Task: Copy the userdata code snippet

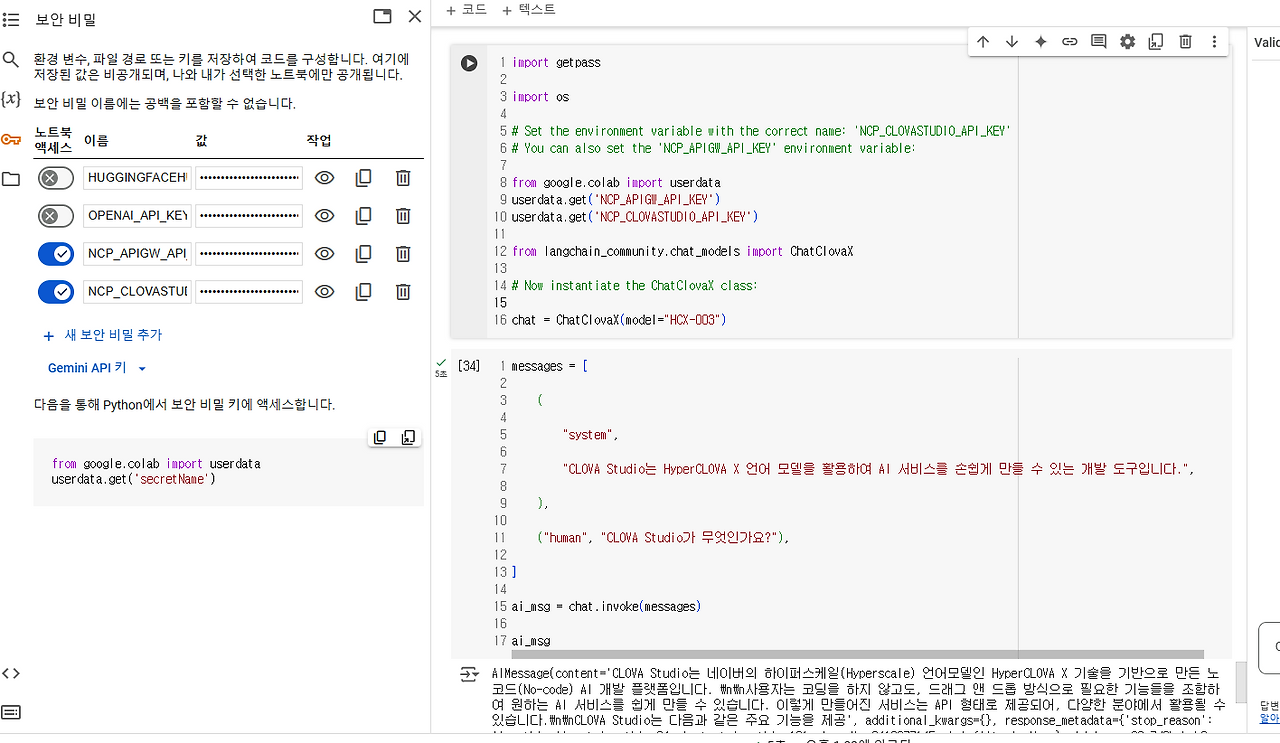Action: [x=380, y=437]
